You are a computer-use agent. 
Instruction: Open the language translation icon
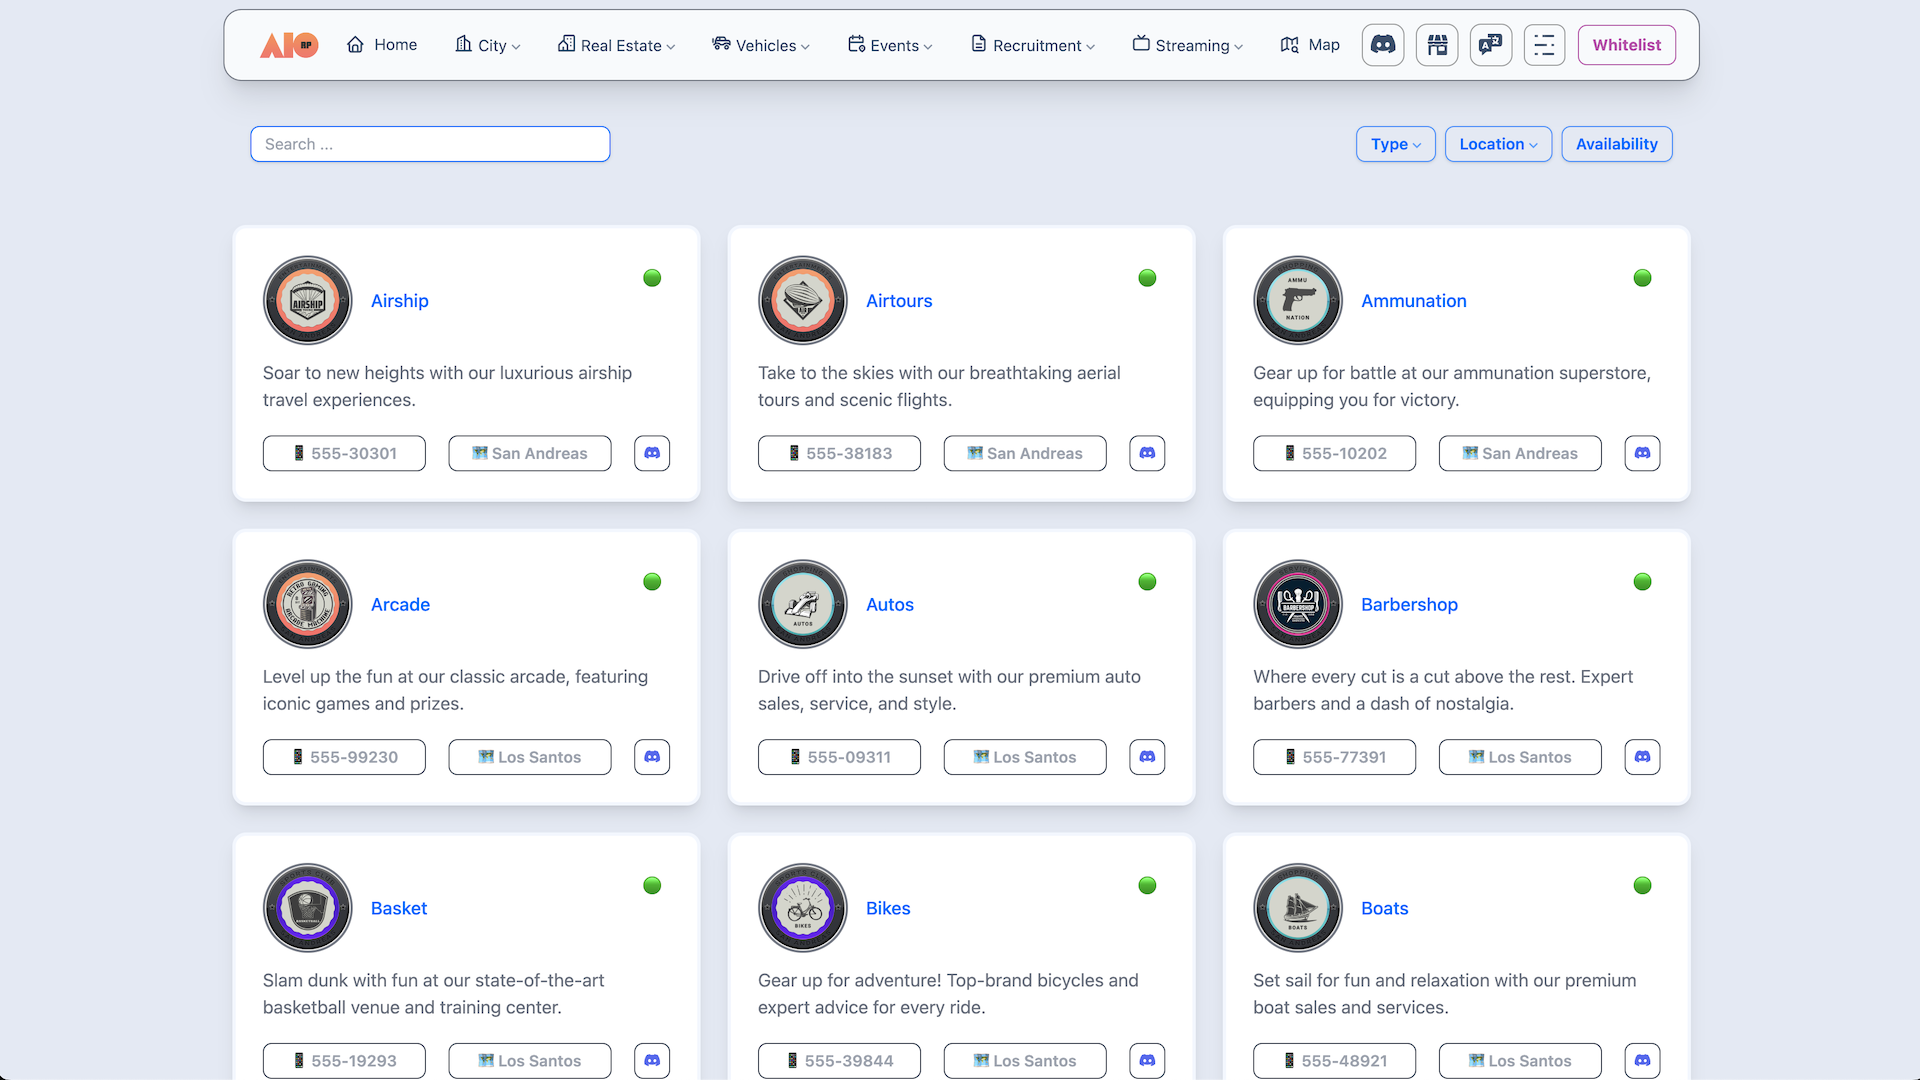[1490, 45]
